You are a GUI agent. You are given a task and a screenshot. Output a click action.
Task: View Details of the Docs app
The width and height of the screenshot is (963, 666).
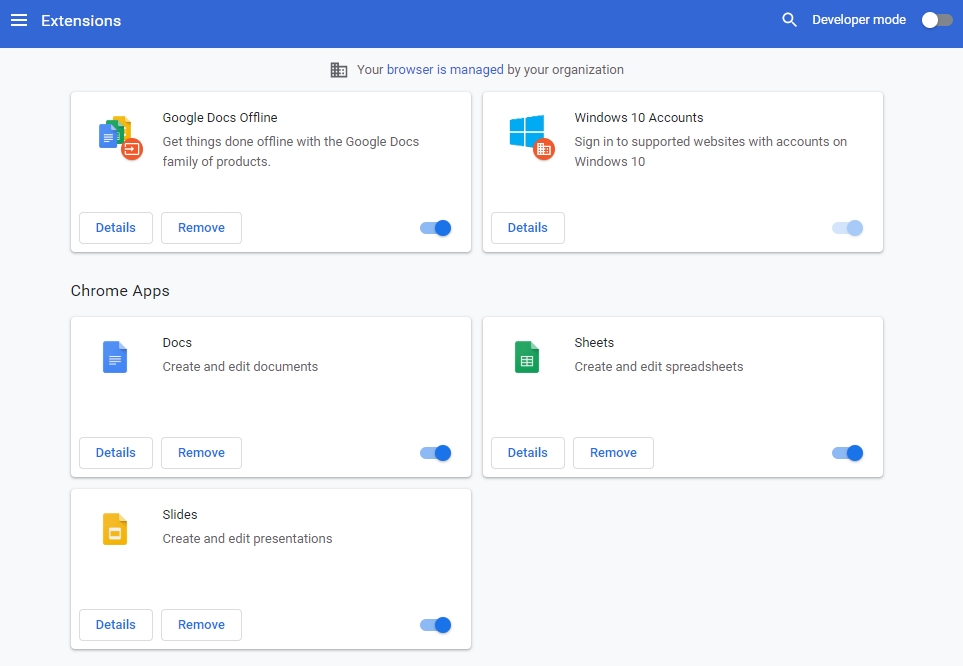115,453
